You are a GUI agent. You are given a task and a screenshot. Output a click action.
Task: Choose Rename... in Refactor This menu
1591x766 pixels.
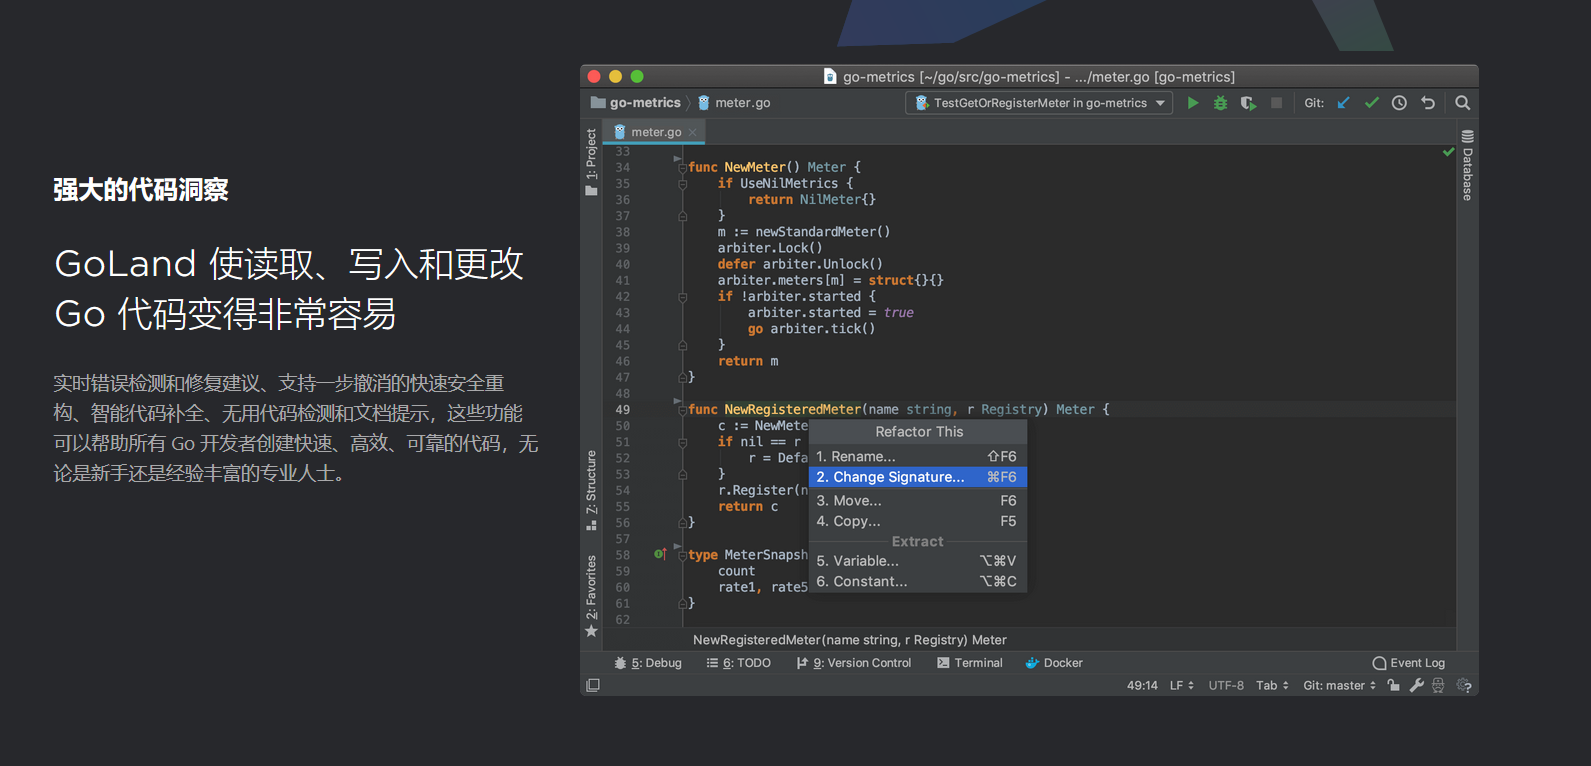click(x=917, y=456)
